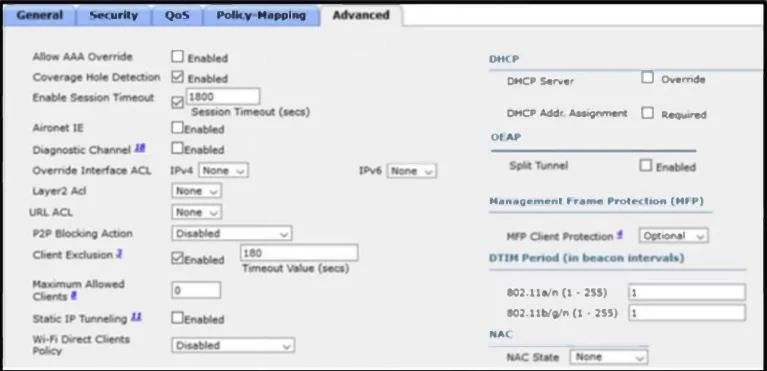Open the Security tab

113,16
